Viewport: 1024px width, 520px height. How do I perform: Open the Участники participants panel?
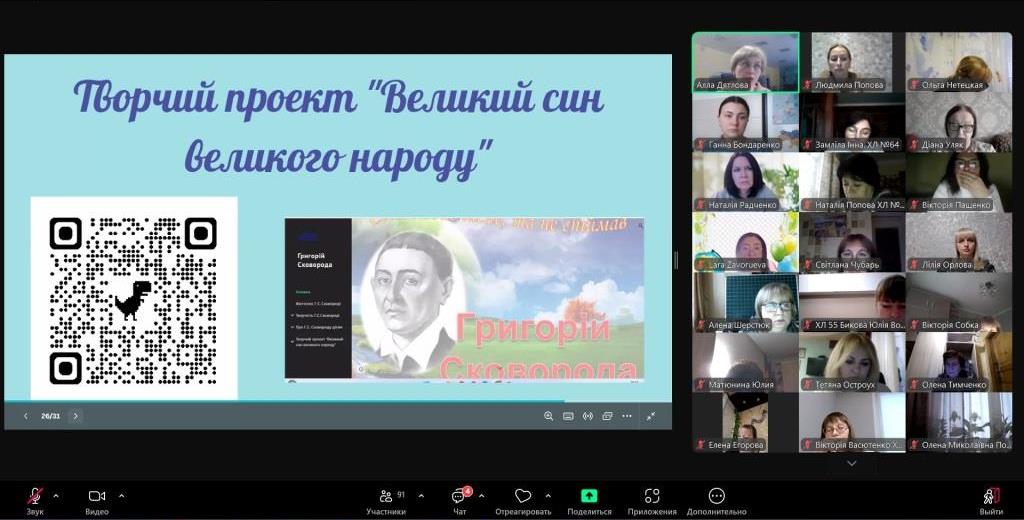coord(387,501)
